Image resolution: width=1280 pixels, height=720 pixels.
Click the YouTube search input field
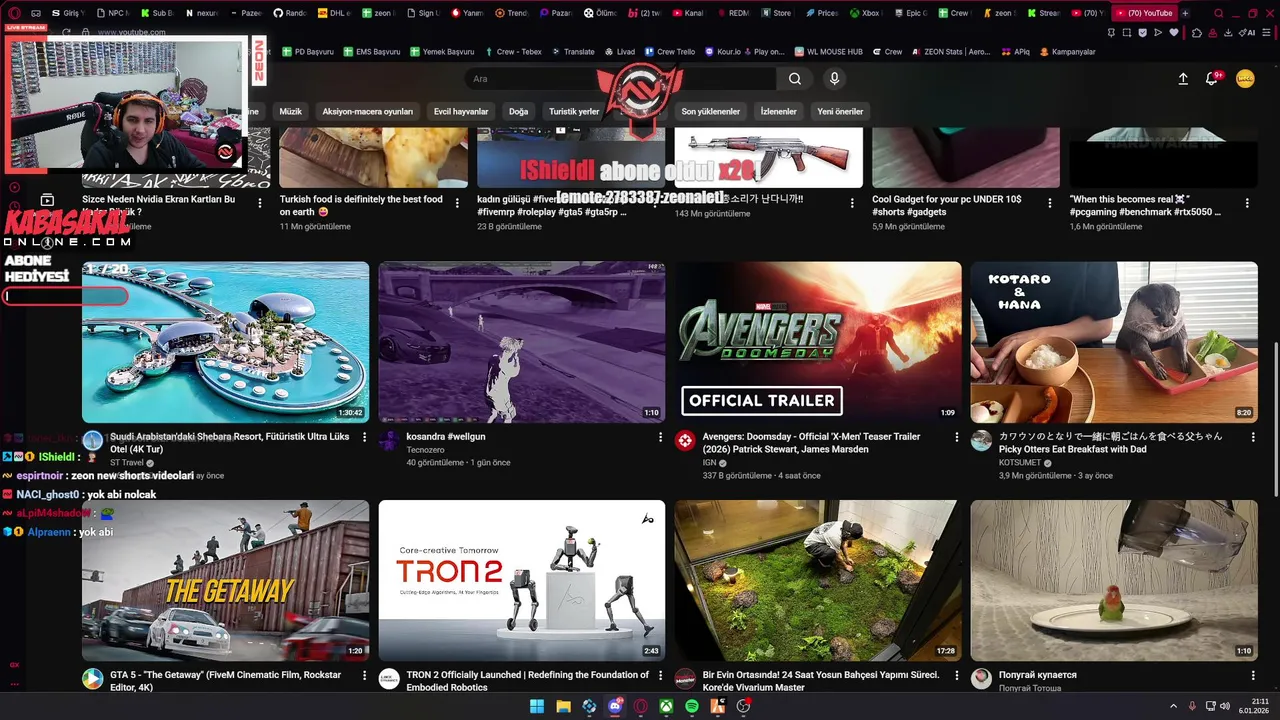619,79
